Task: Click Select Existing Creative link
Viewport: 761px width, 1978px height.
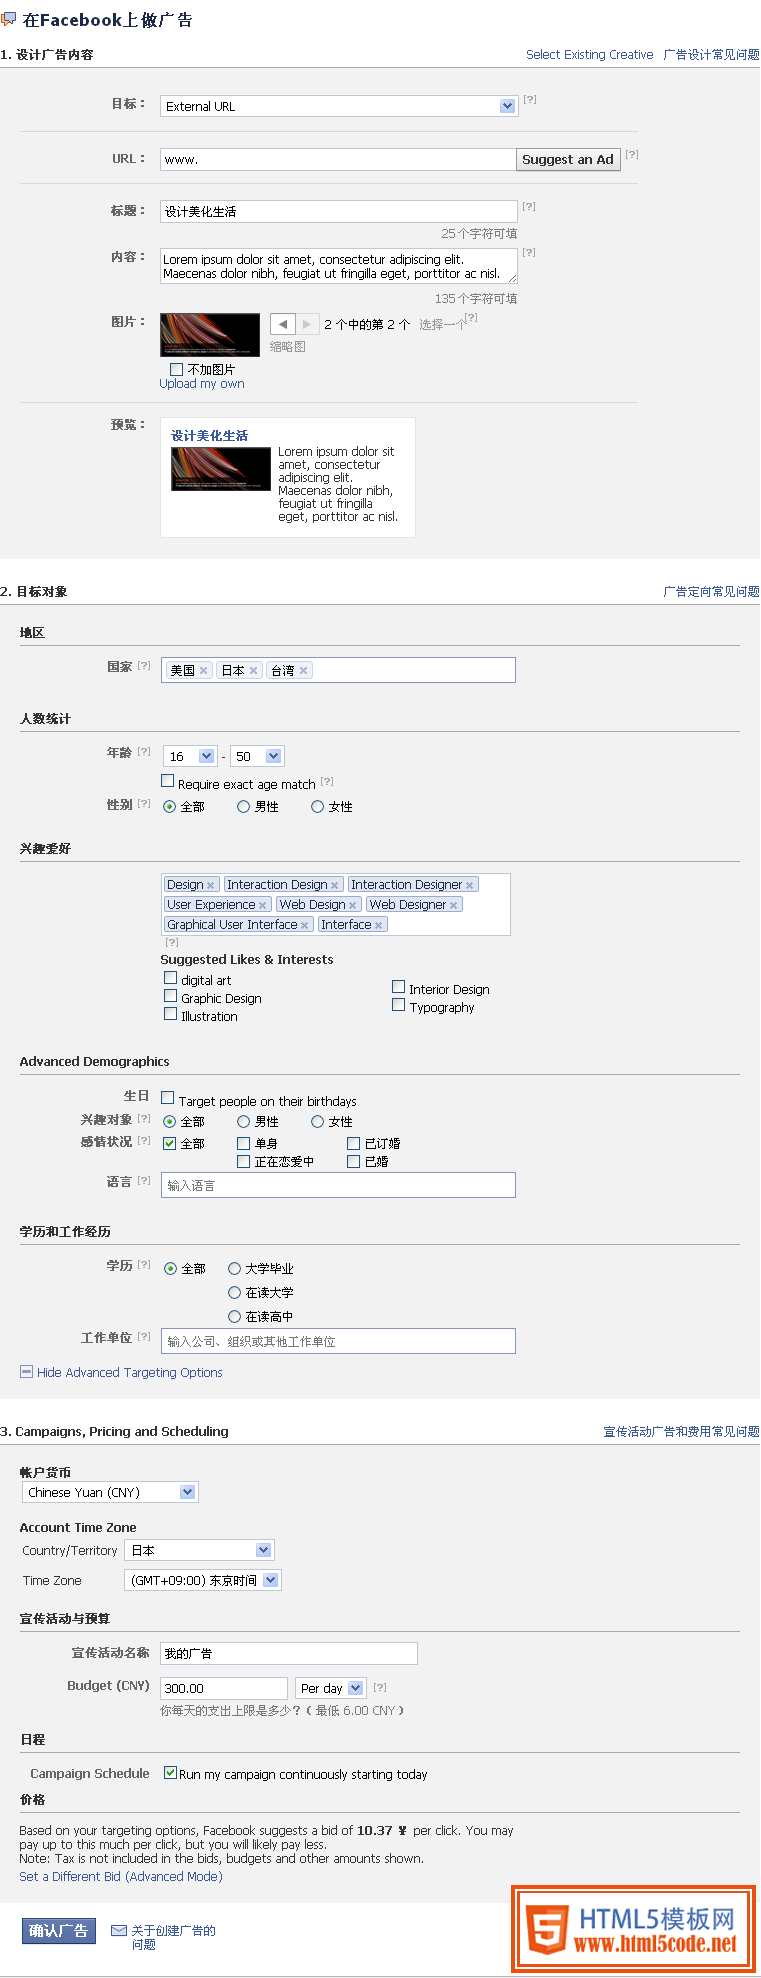Action: point(589,55)
